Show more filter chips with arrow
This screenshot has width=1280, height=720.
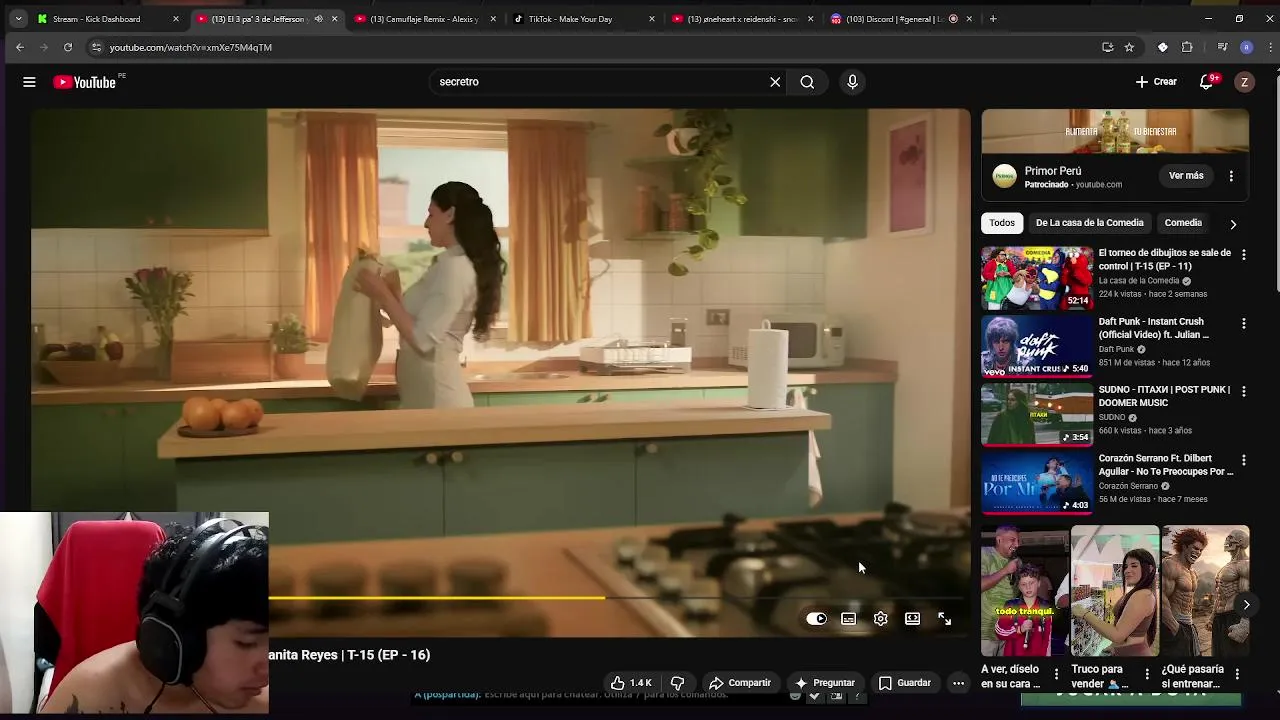[x=1233, y=224]
